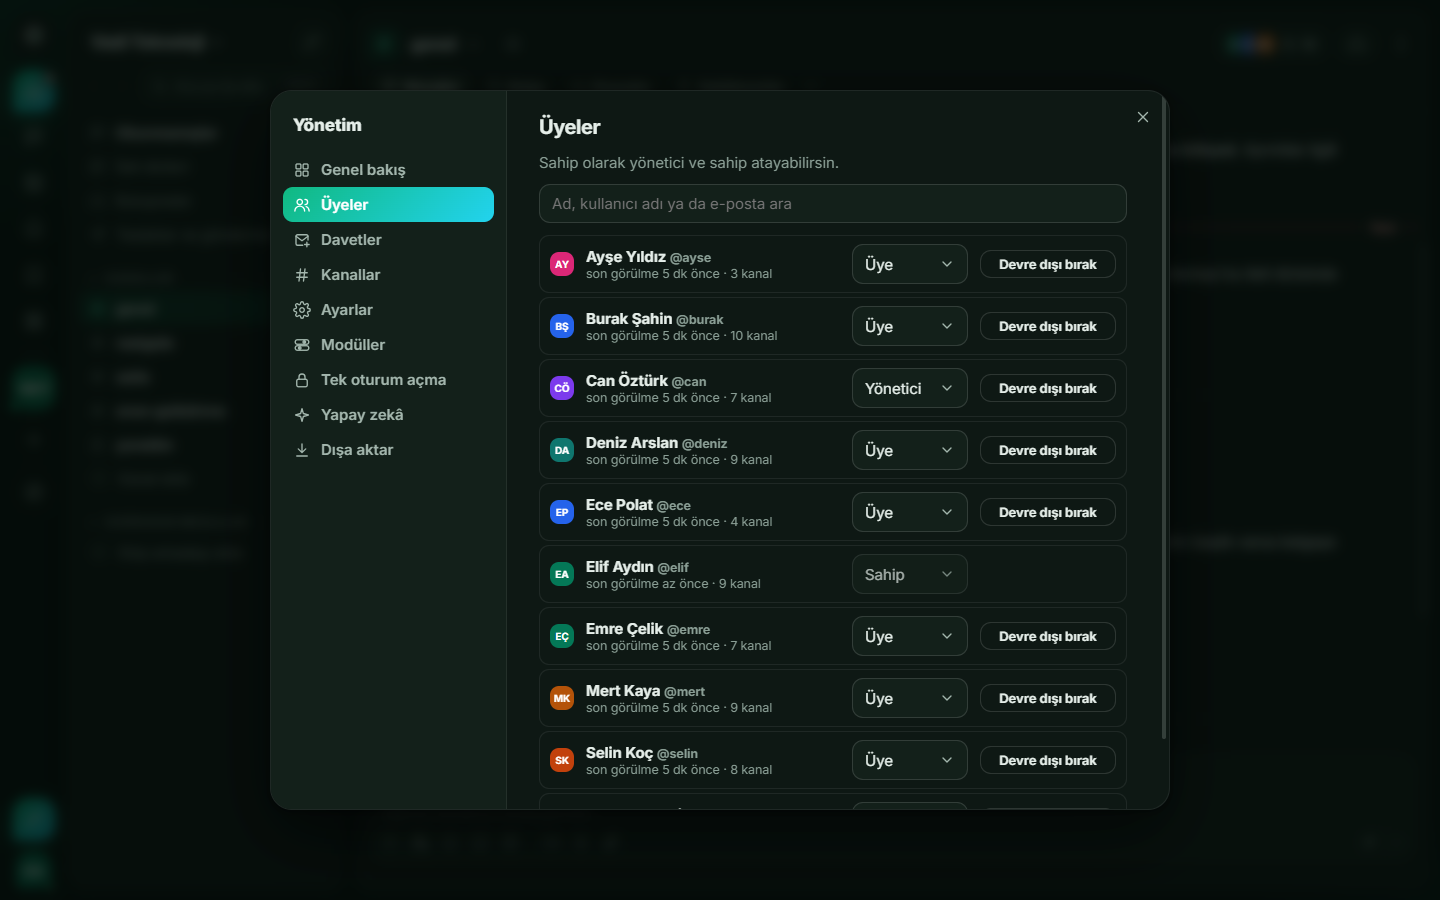The width and height of the screenshot is (1440, 900).
Task: Click Mert Kaya's MK avatar
Action: click(x=562, y=698)
